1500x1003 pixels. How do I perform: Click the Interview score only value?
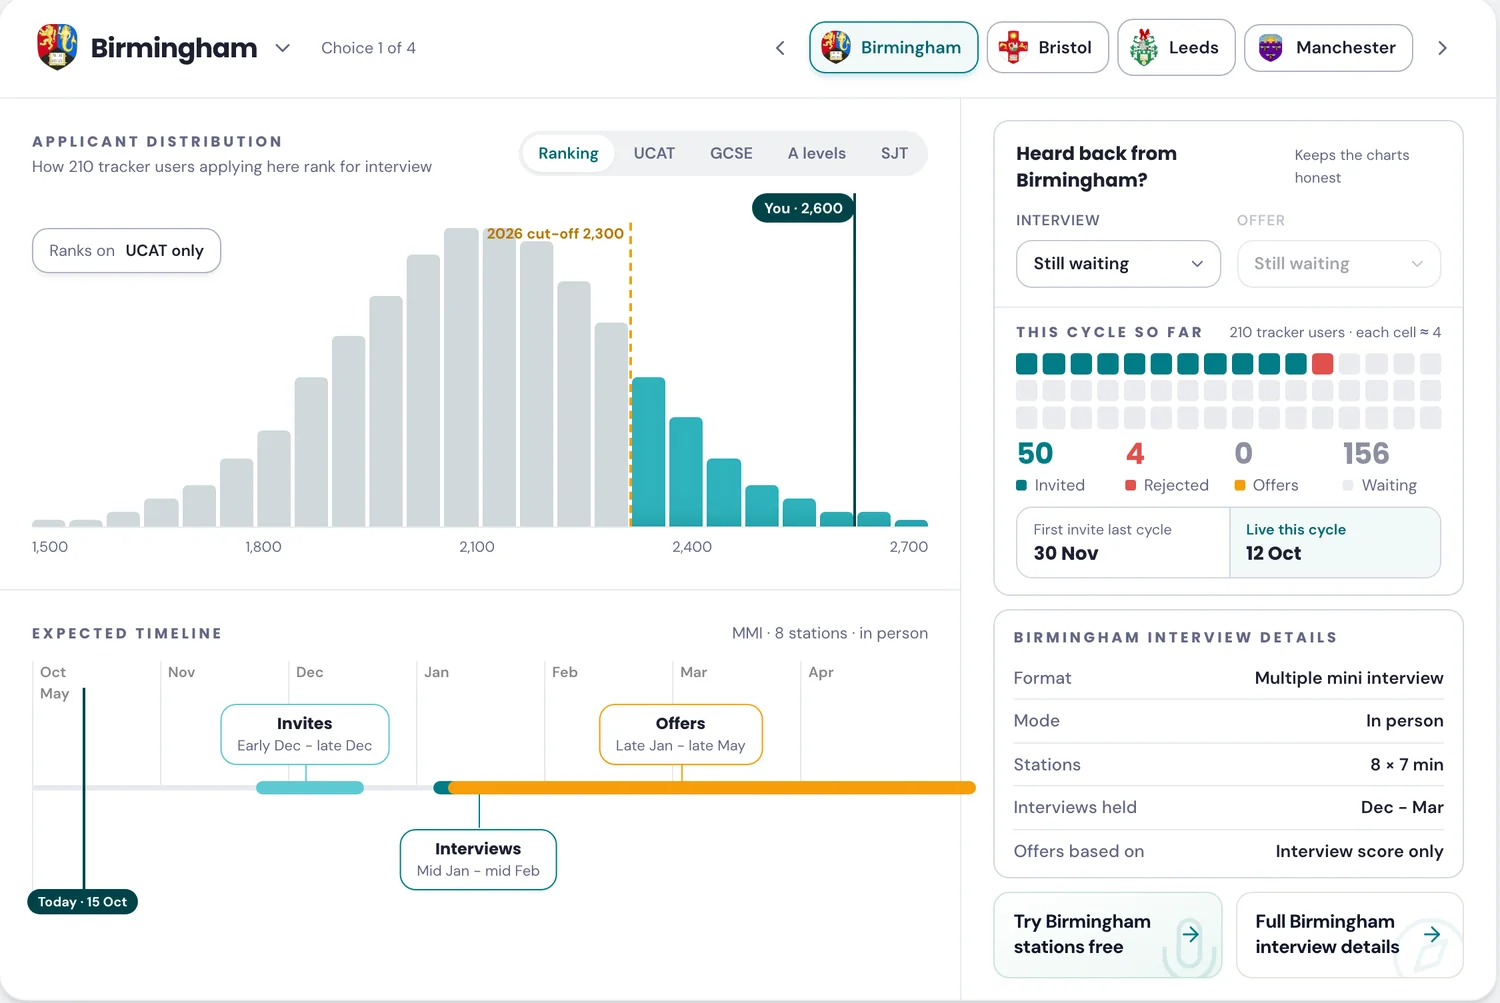pos(1359,851)
